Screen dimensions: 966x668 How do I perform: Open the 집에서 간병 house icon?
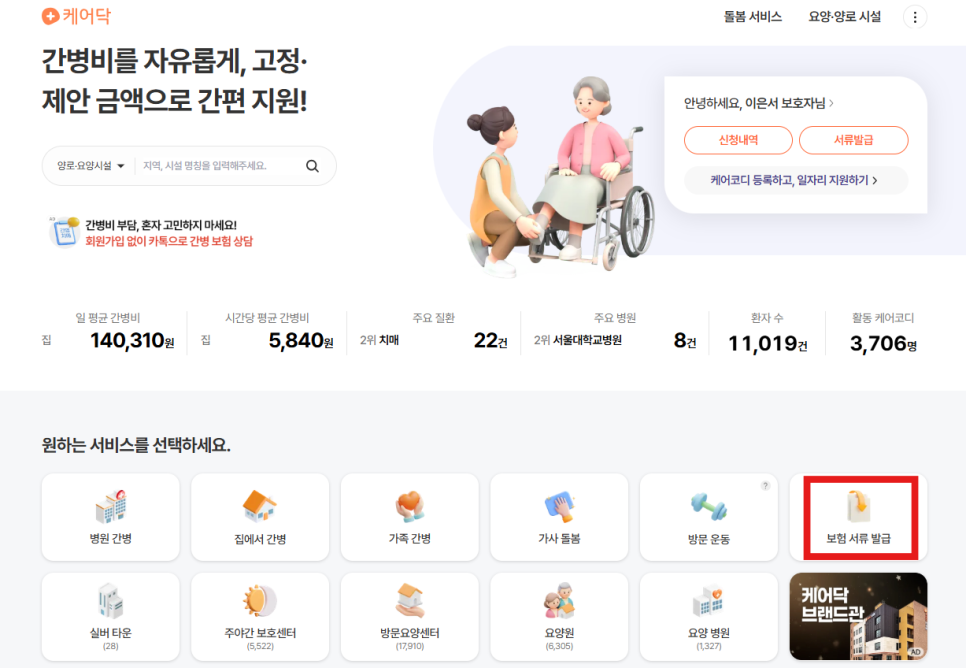click(260, 507)
